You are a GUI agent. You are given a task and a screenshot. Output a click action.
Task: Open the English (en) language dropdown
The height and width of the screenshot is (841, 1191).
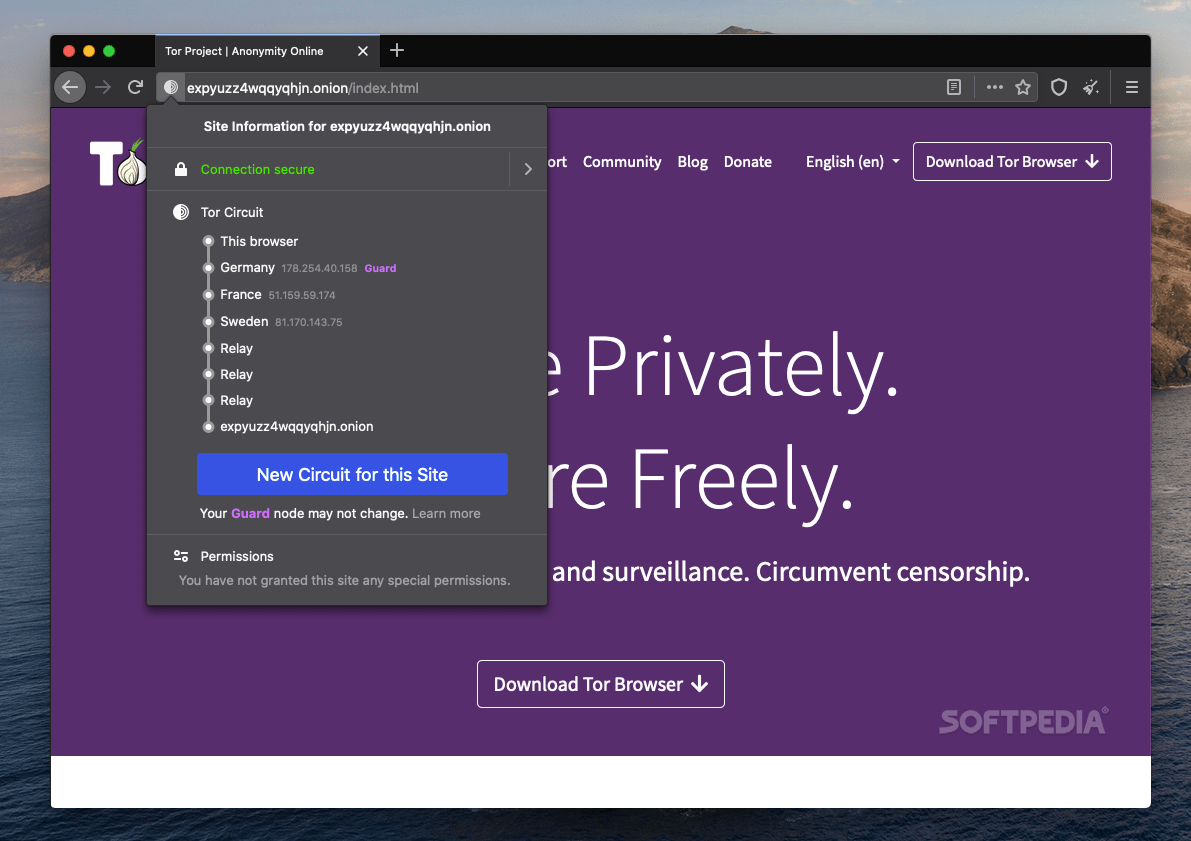click(x=852, y=162)
